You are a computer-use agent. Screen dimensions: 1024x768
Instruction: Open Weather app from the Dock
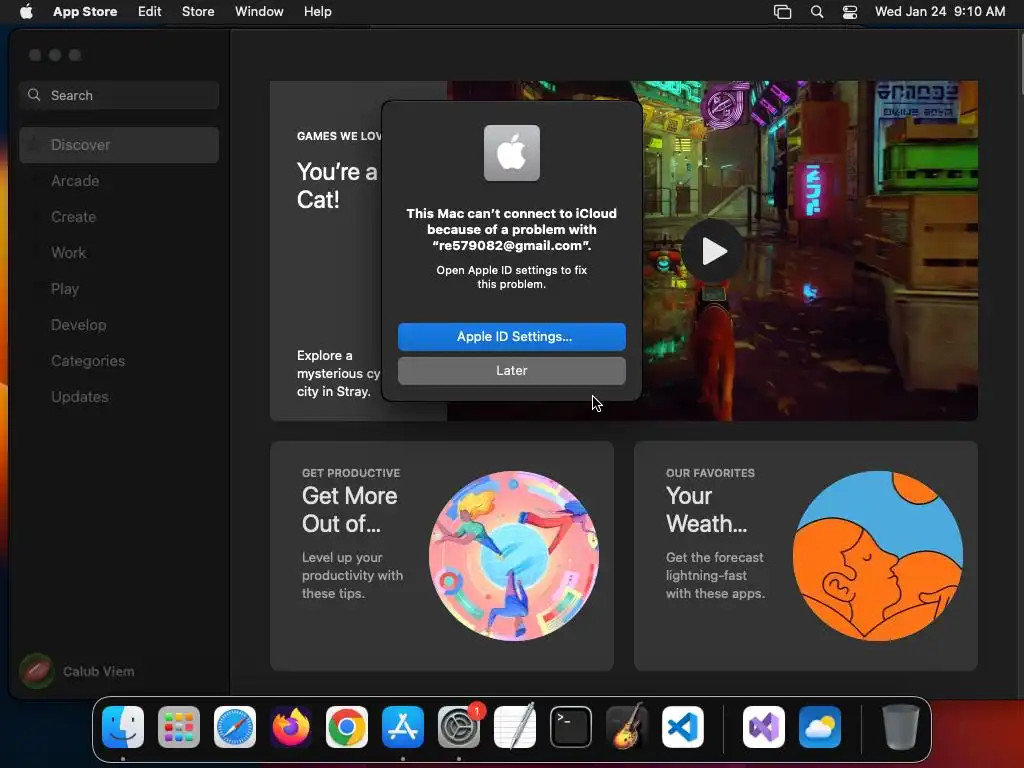click(x=820, y=727)
